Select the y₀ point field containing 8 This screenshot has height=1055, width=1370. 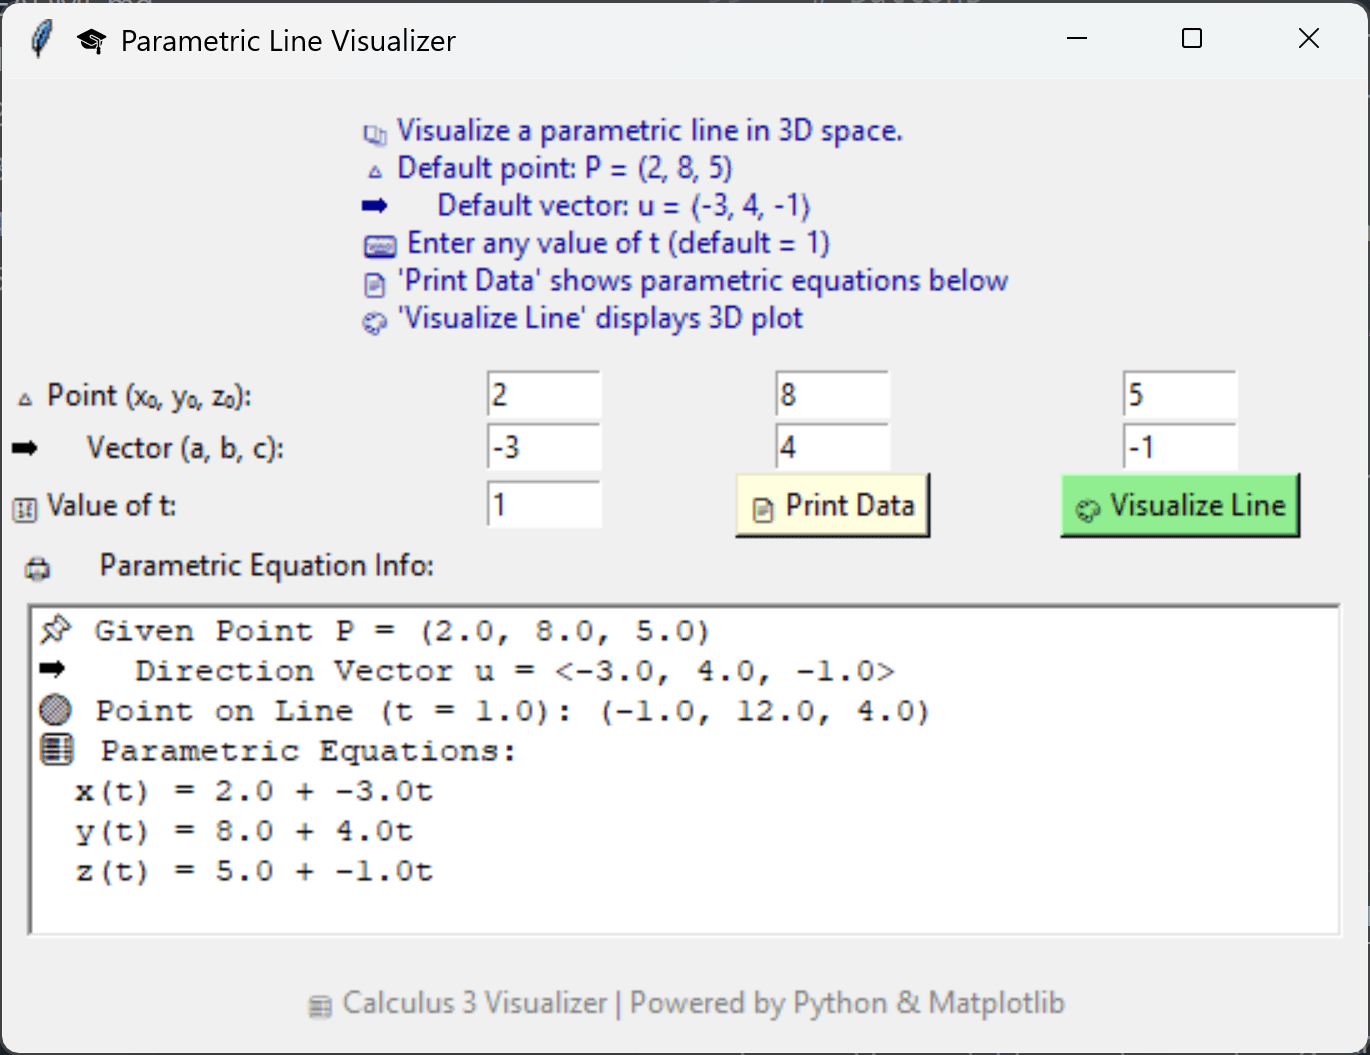point(832,395)
